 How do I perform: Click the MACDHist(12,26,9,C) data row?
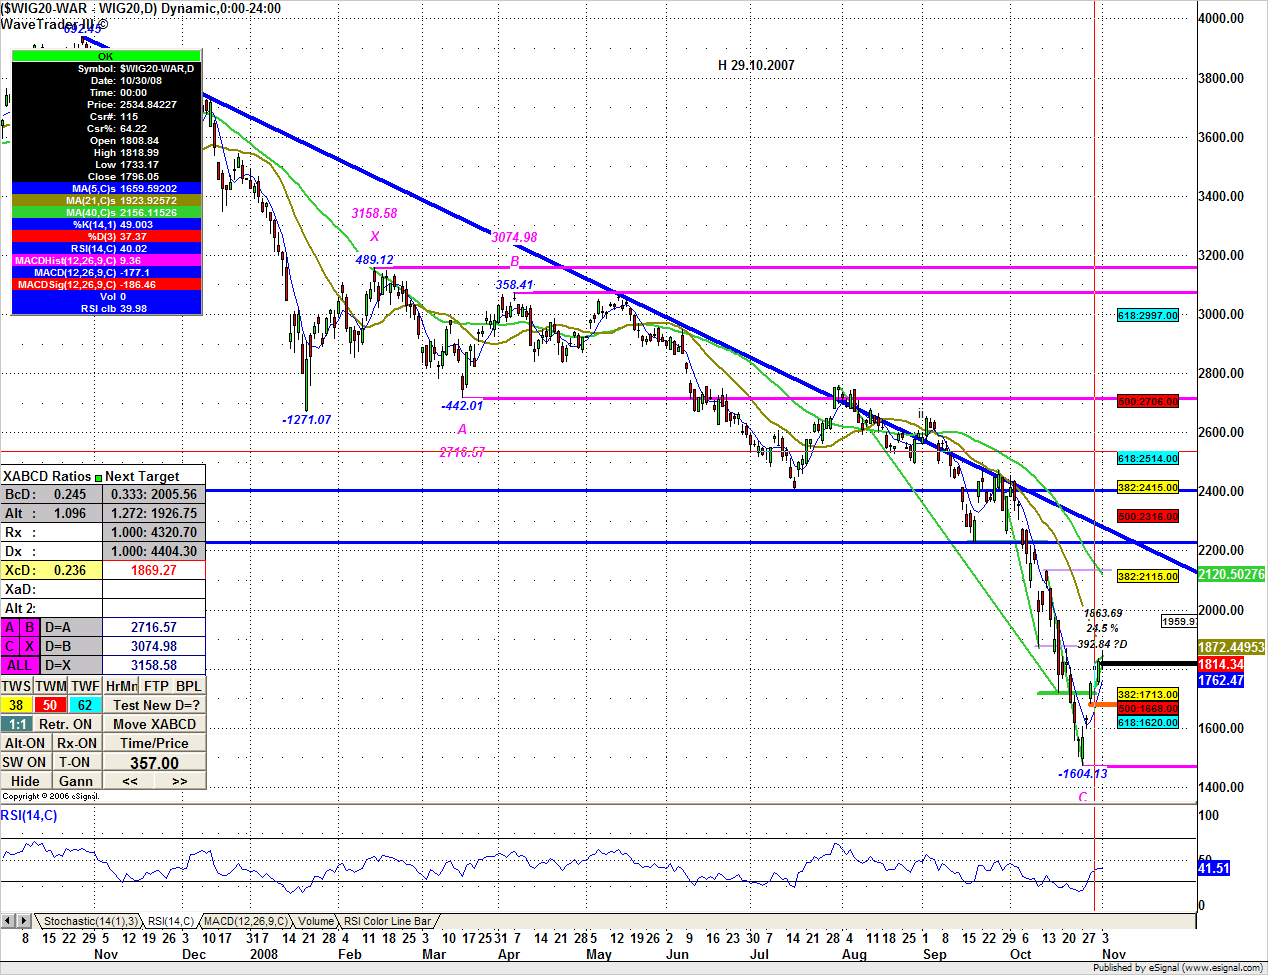[x=107, y=260]
